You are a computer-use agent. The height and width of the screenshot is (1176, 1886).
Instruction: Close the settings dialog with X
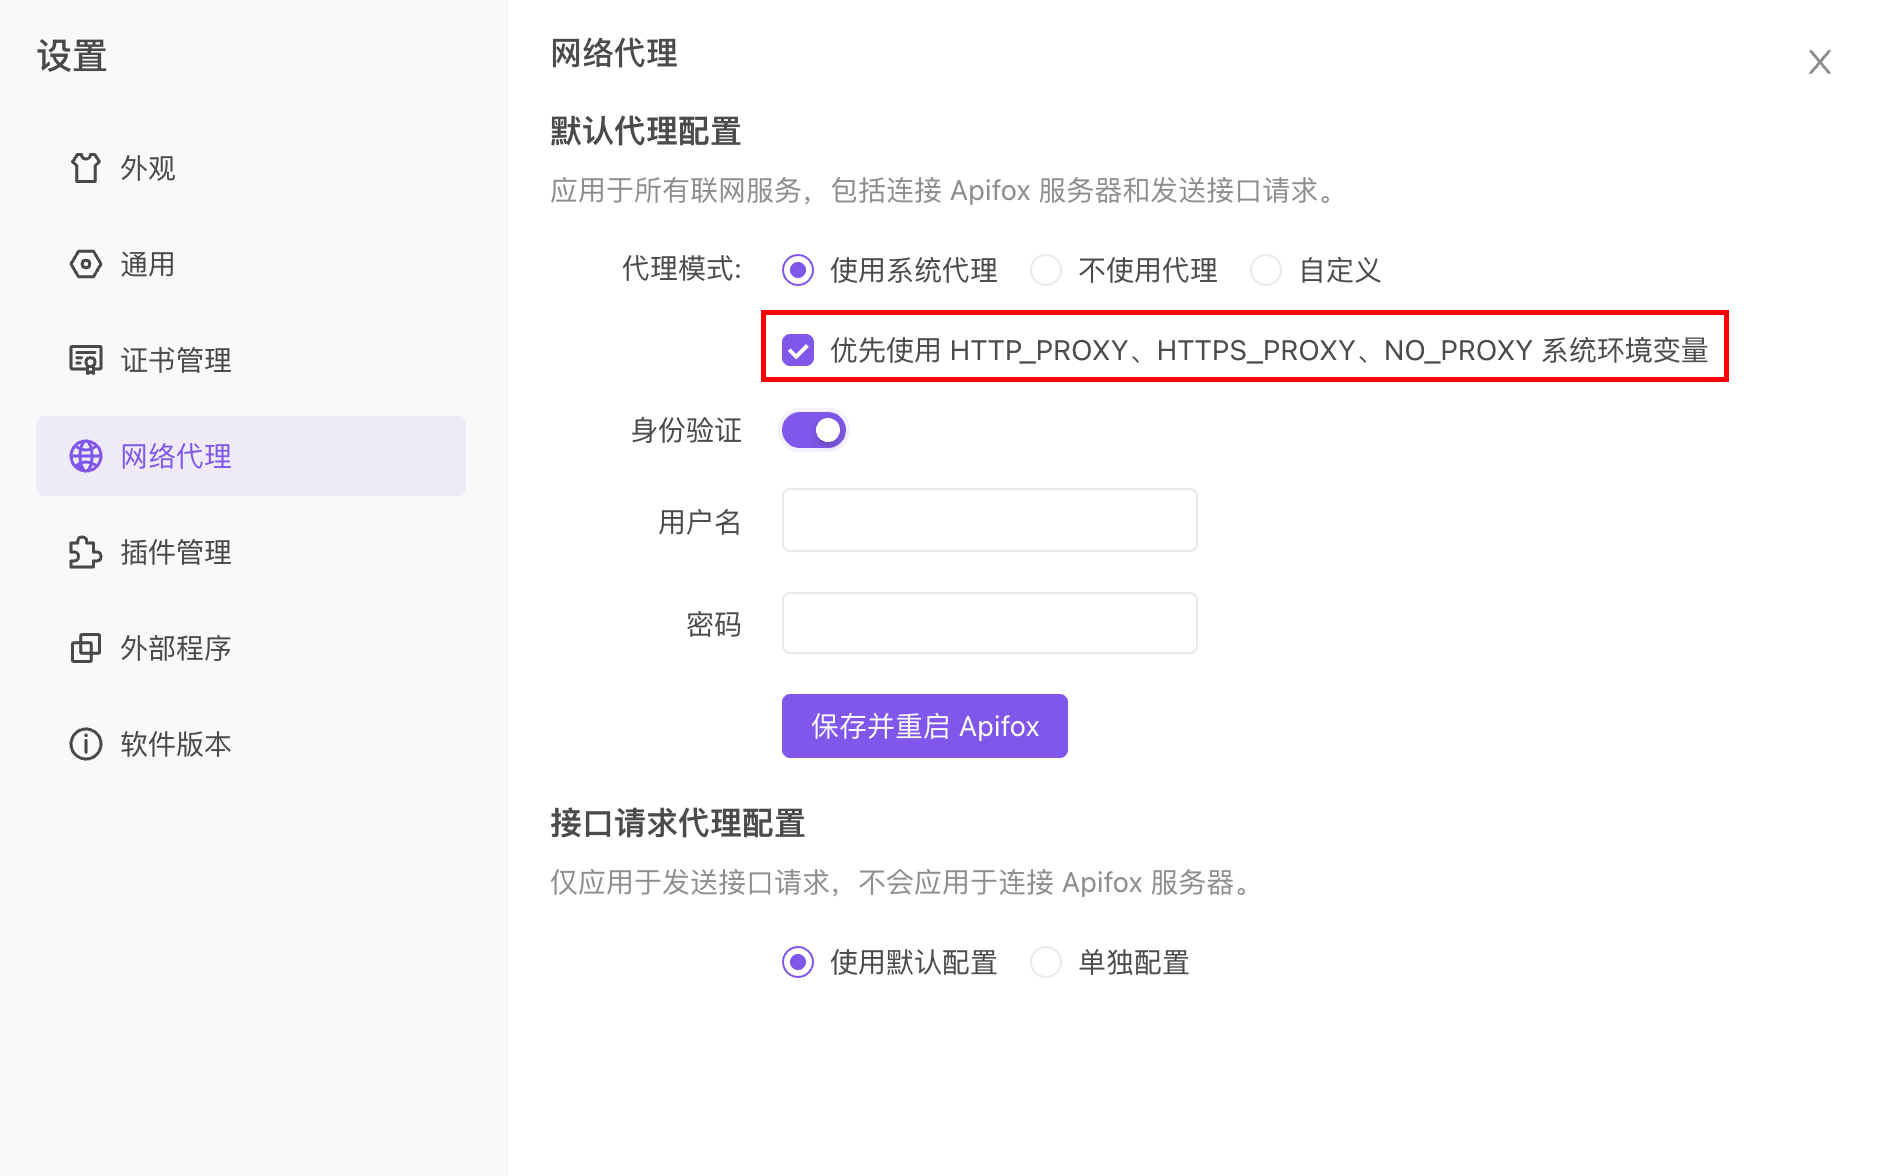pyautogui.click(x=1819, y=62)
